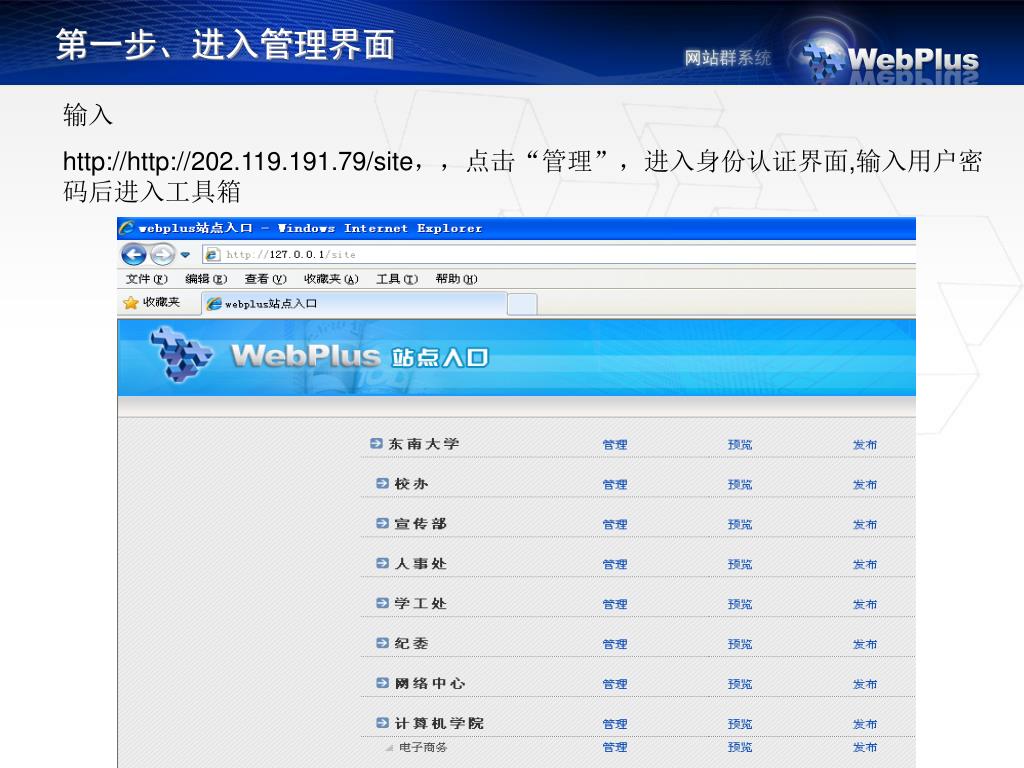1024x768 pixels.
Task: Click 管理 link for 人事处
Action: point(615,564)
